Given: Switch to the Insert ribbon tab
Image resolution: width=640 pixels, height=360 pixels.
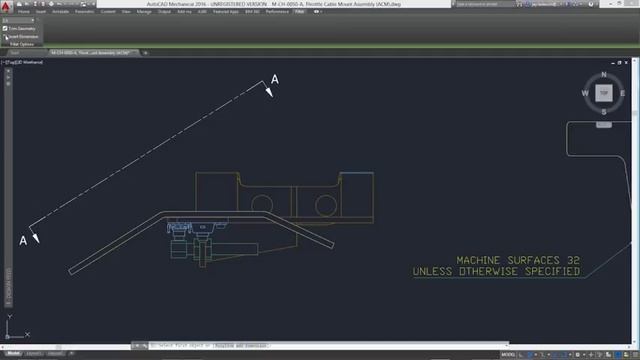Looking at the screenshot, I should point(41,12).
